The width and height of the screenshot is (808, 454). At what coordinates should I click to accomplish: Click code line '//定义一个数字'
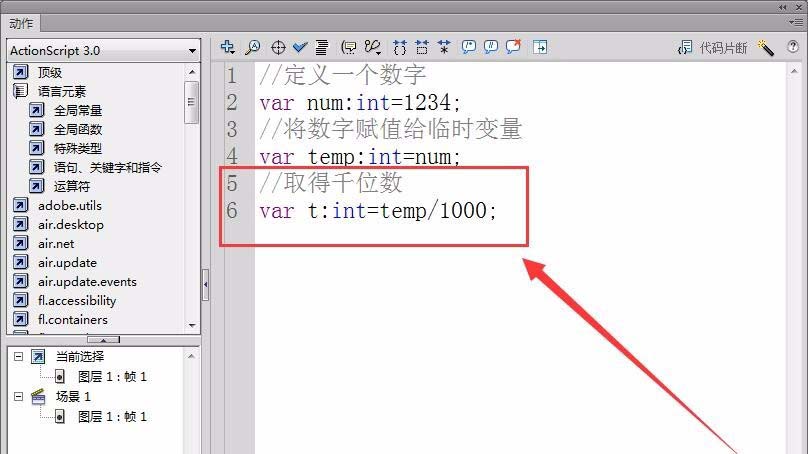click(x=343, y=75)
